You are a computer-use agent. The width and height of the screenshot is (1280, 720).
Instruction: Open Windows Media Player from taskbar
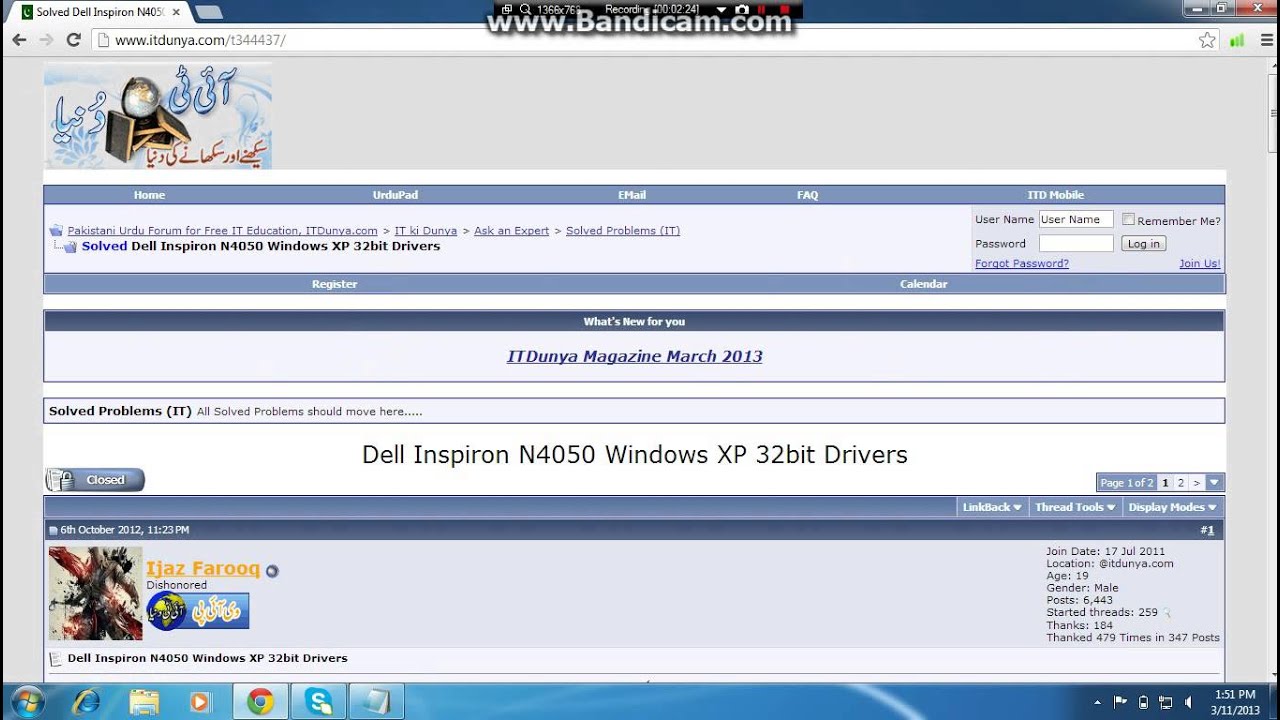point(200,701)
